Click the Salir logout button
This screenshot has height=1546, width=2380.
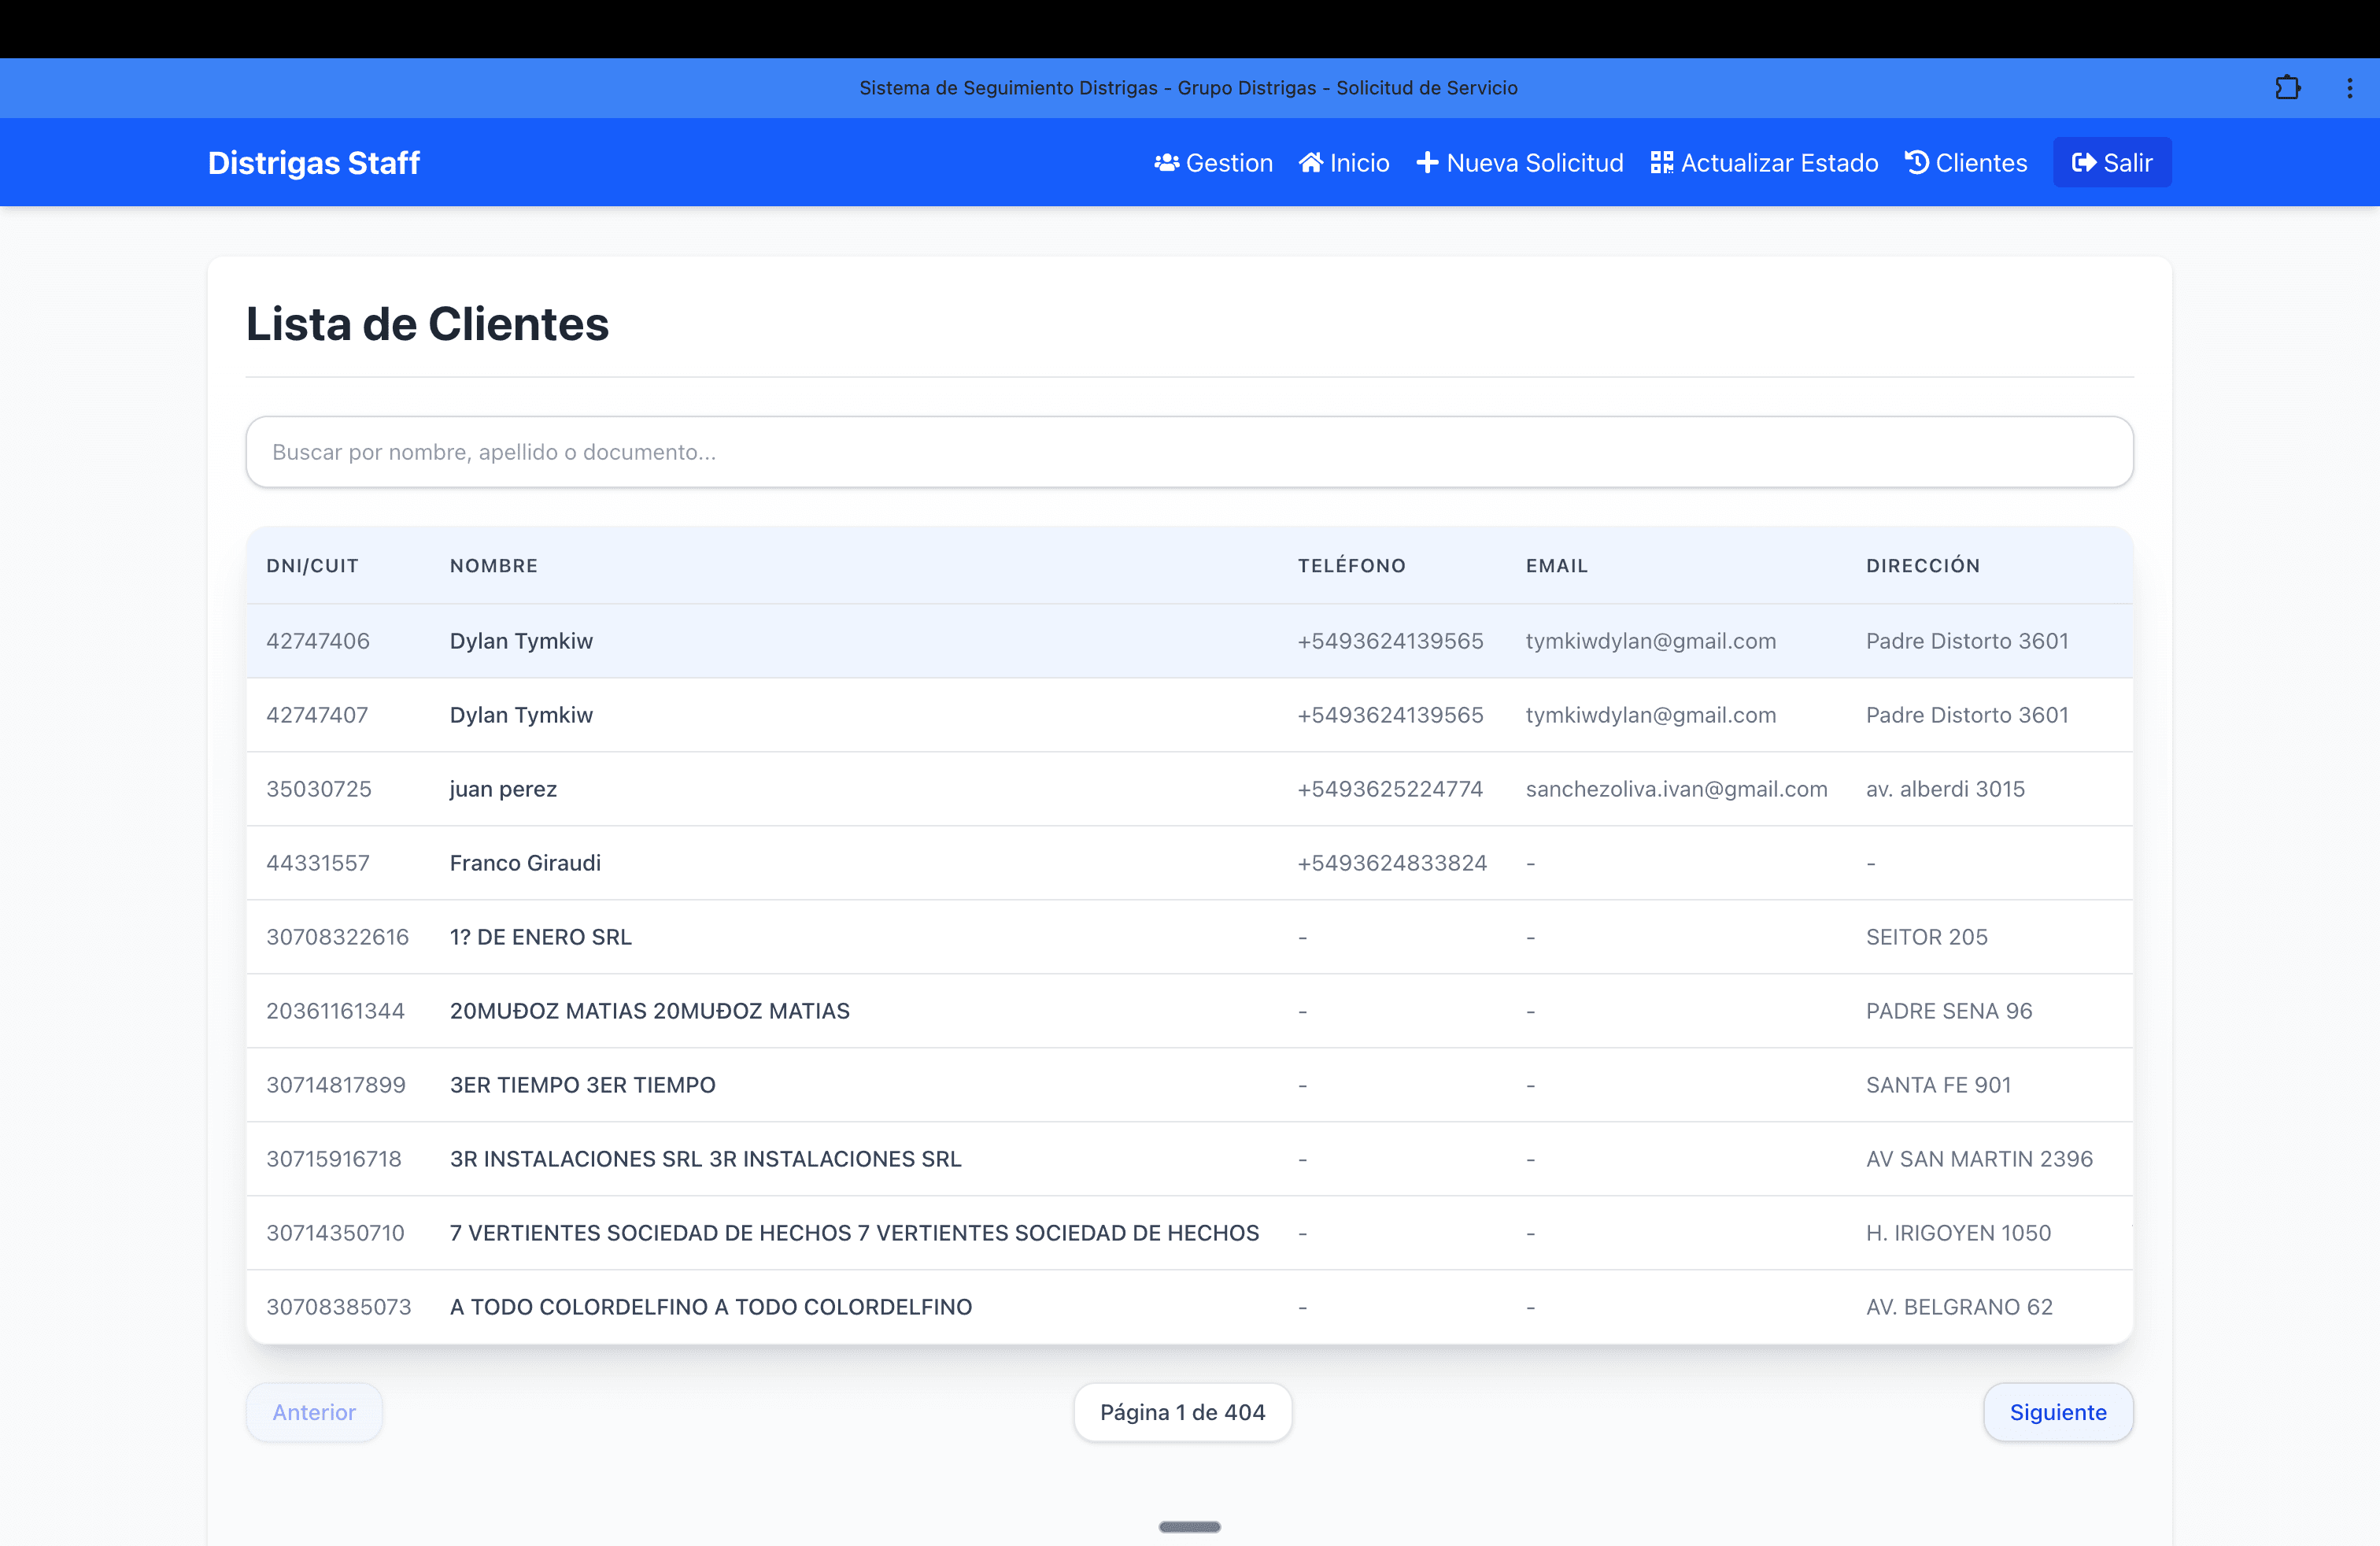(x=2112, y=162)
